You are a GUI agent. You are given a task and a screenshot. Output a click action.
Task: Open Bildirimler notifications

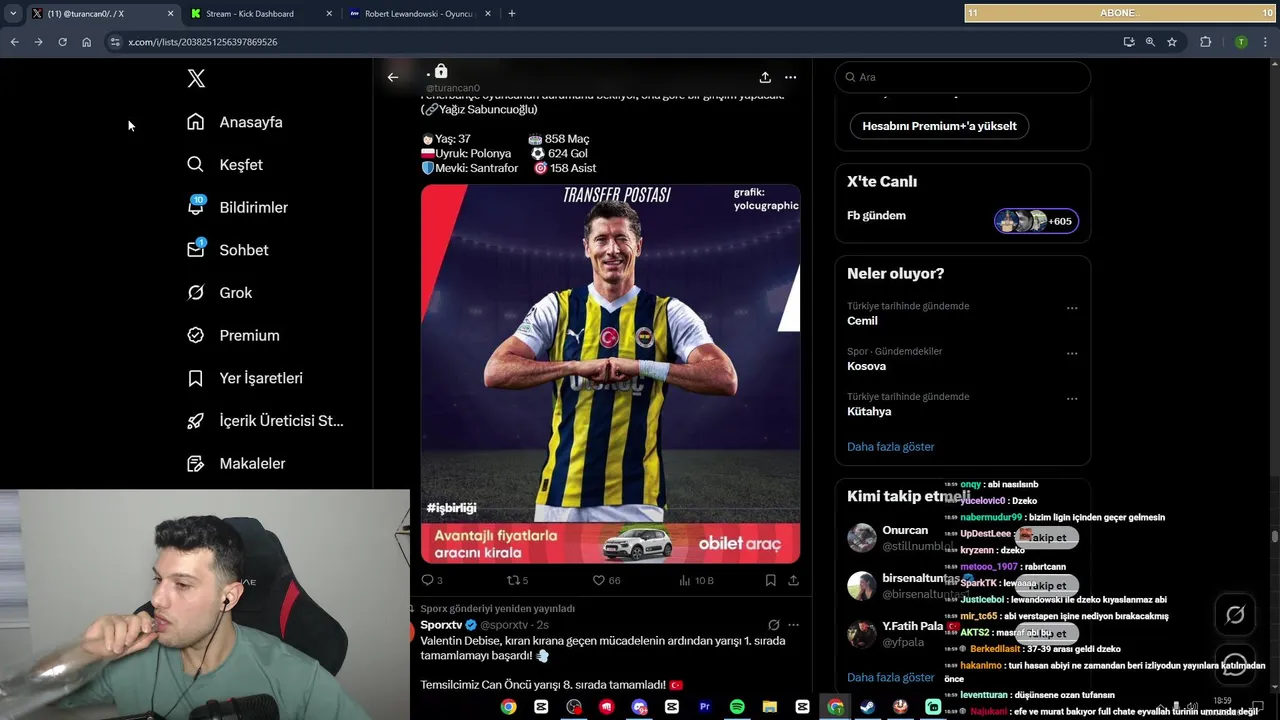(x=238, y=207)
